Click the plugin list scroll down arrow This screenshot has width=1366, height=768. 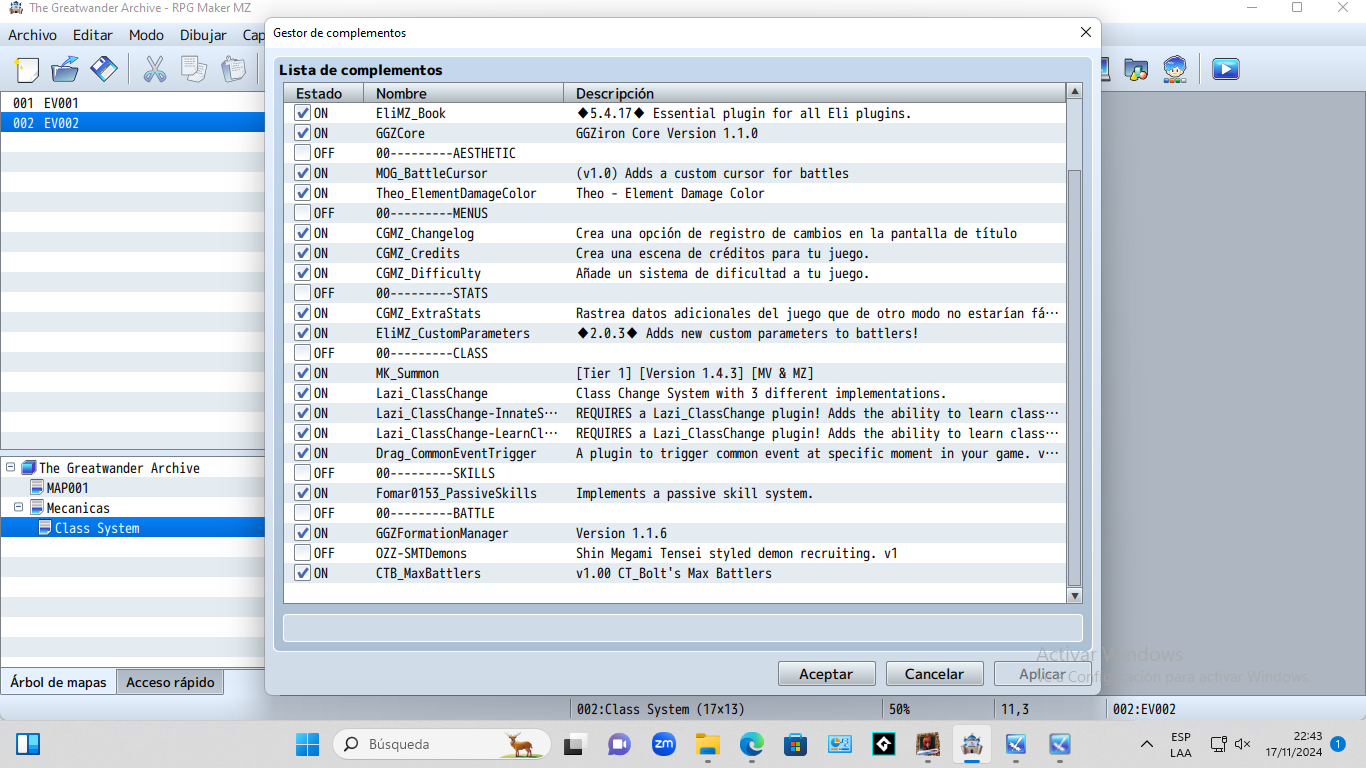click(x=1075, y=595)
